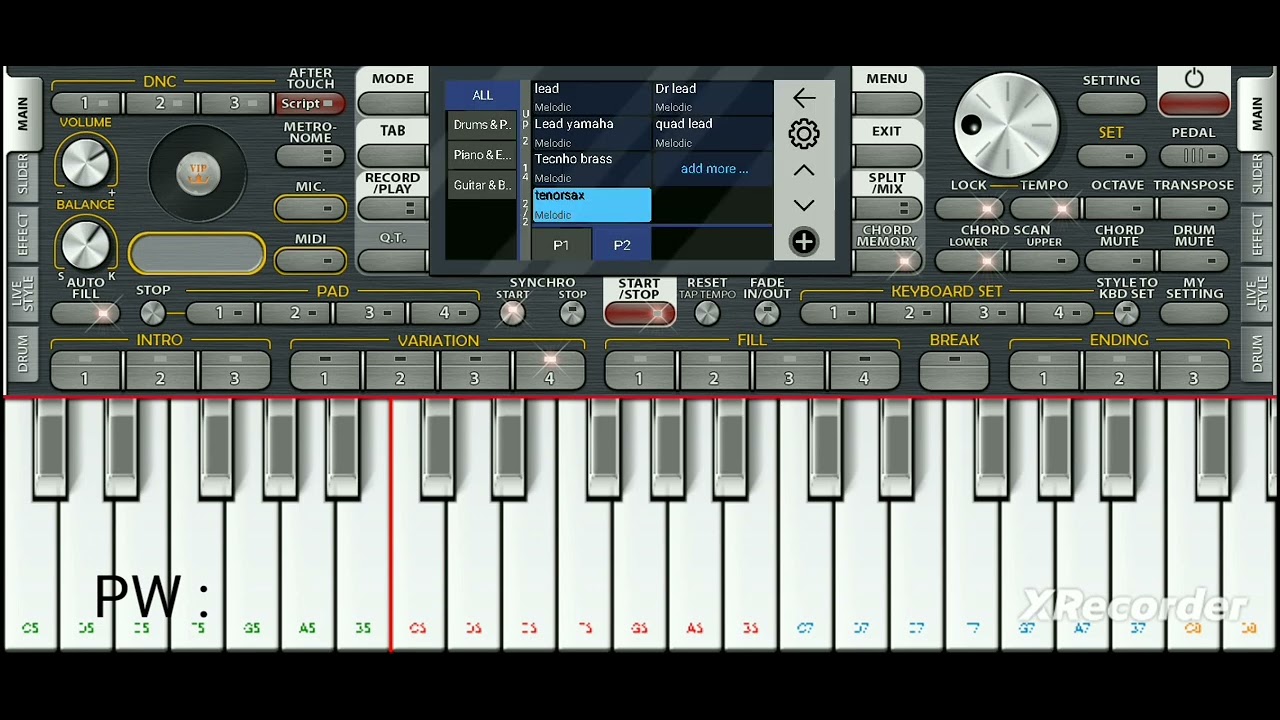Toggle the After Touch Script button

(x=310, y=103)
